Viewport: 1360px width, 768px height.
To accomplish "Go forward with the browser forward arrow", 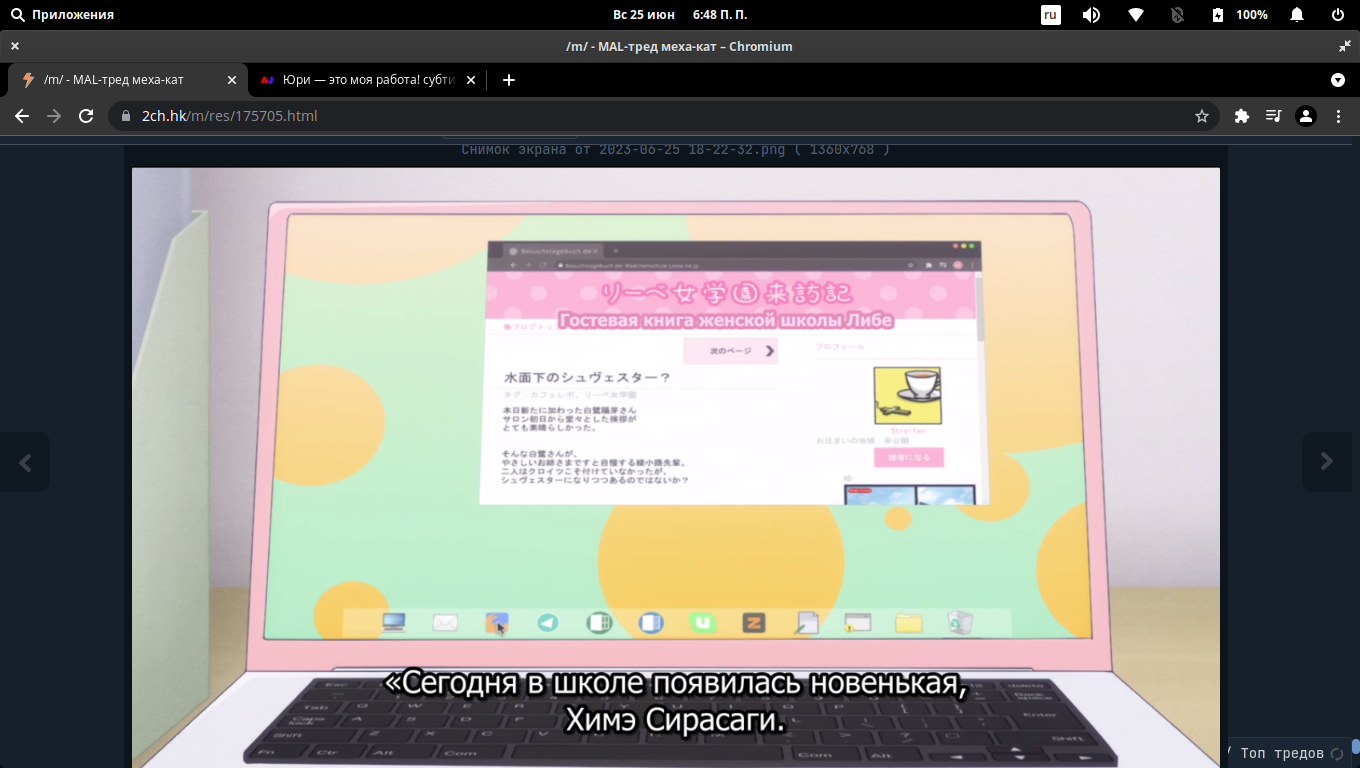I will 54,116.
